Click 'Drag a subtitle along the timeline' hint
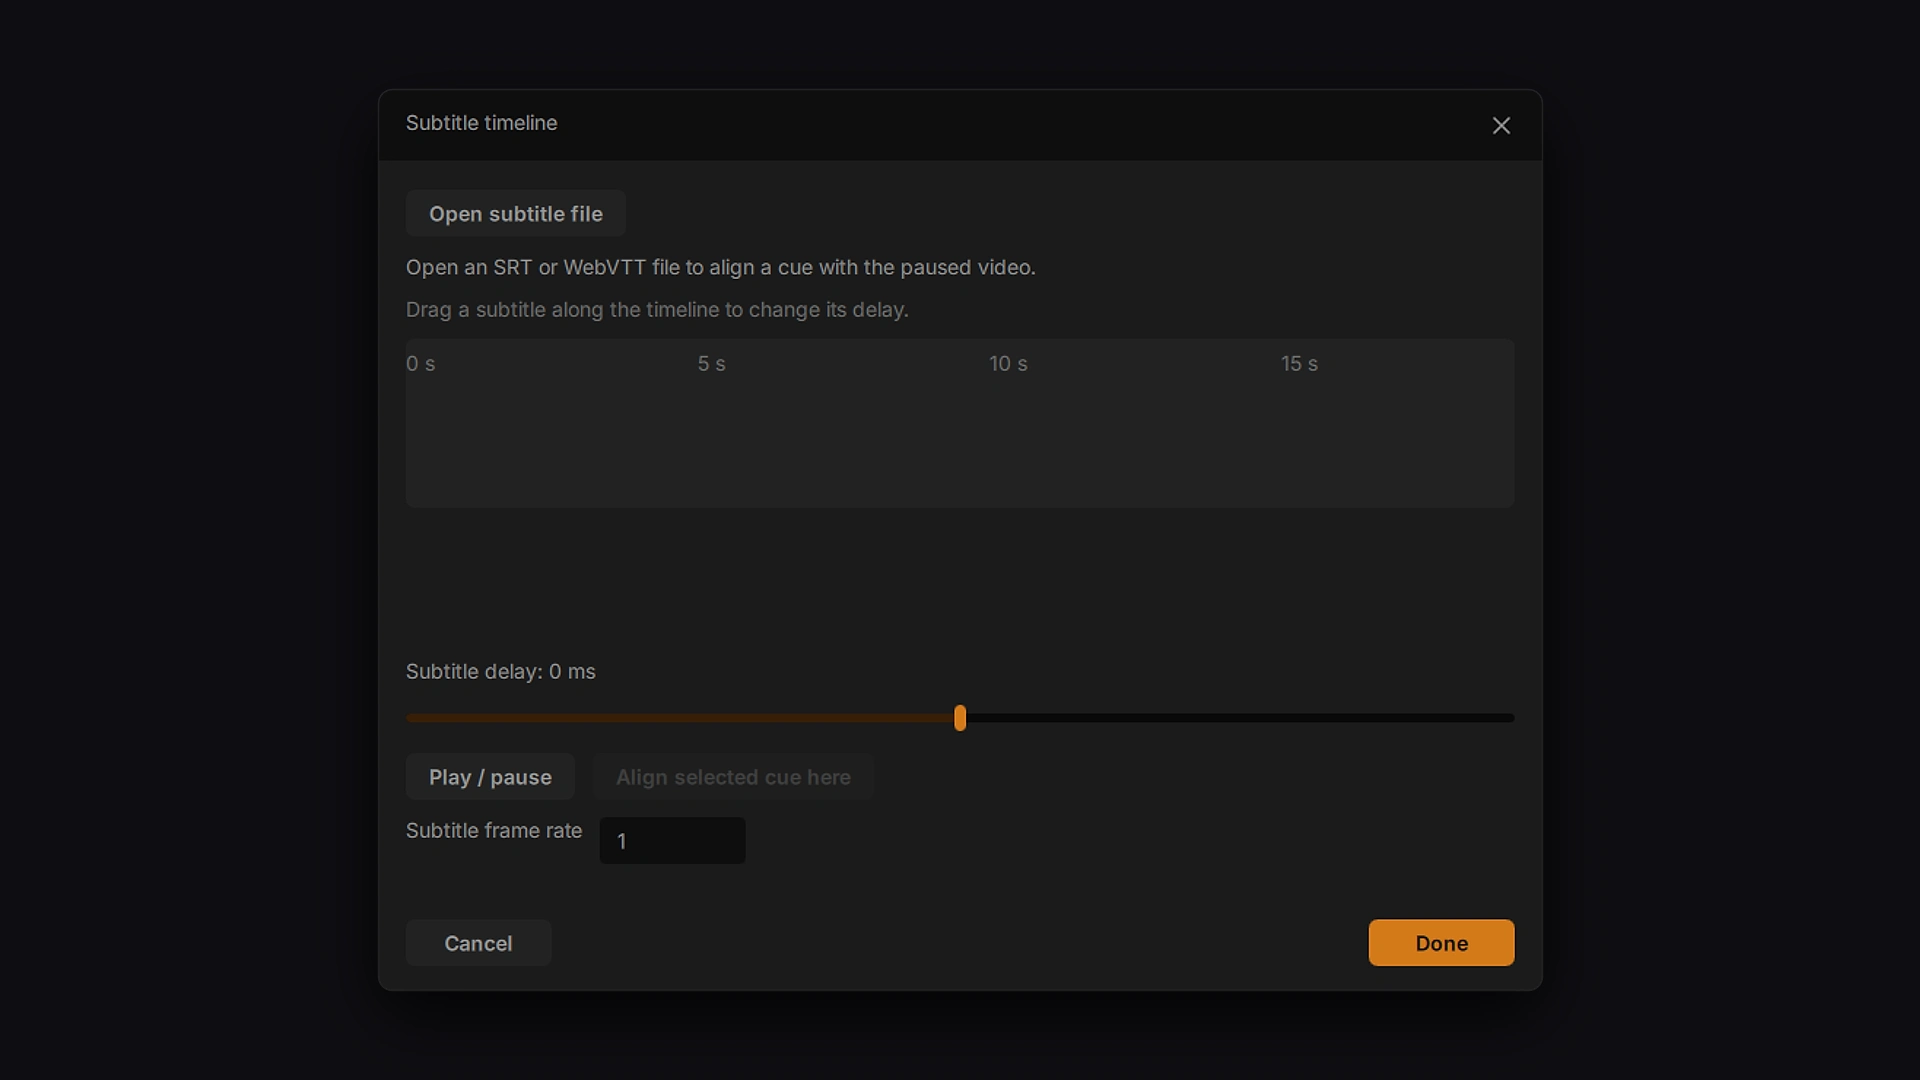1920x1080 pixels. click(x=657, y=310)
